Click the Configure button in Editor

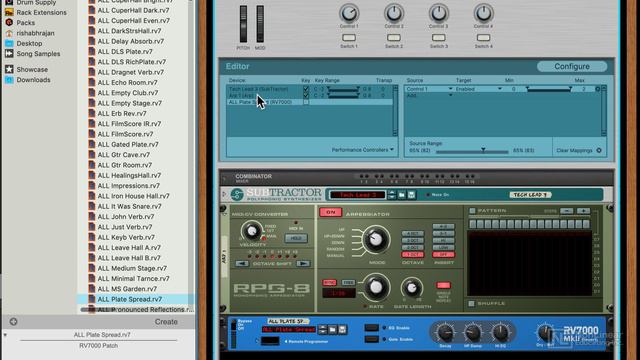572,66
